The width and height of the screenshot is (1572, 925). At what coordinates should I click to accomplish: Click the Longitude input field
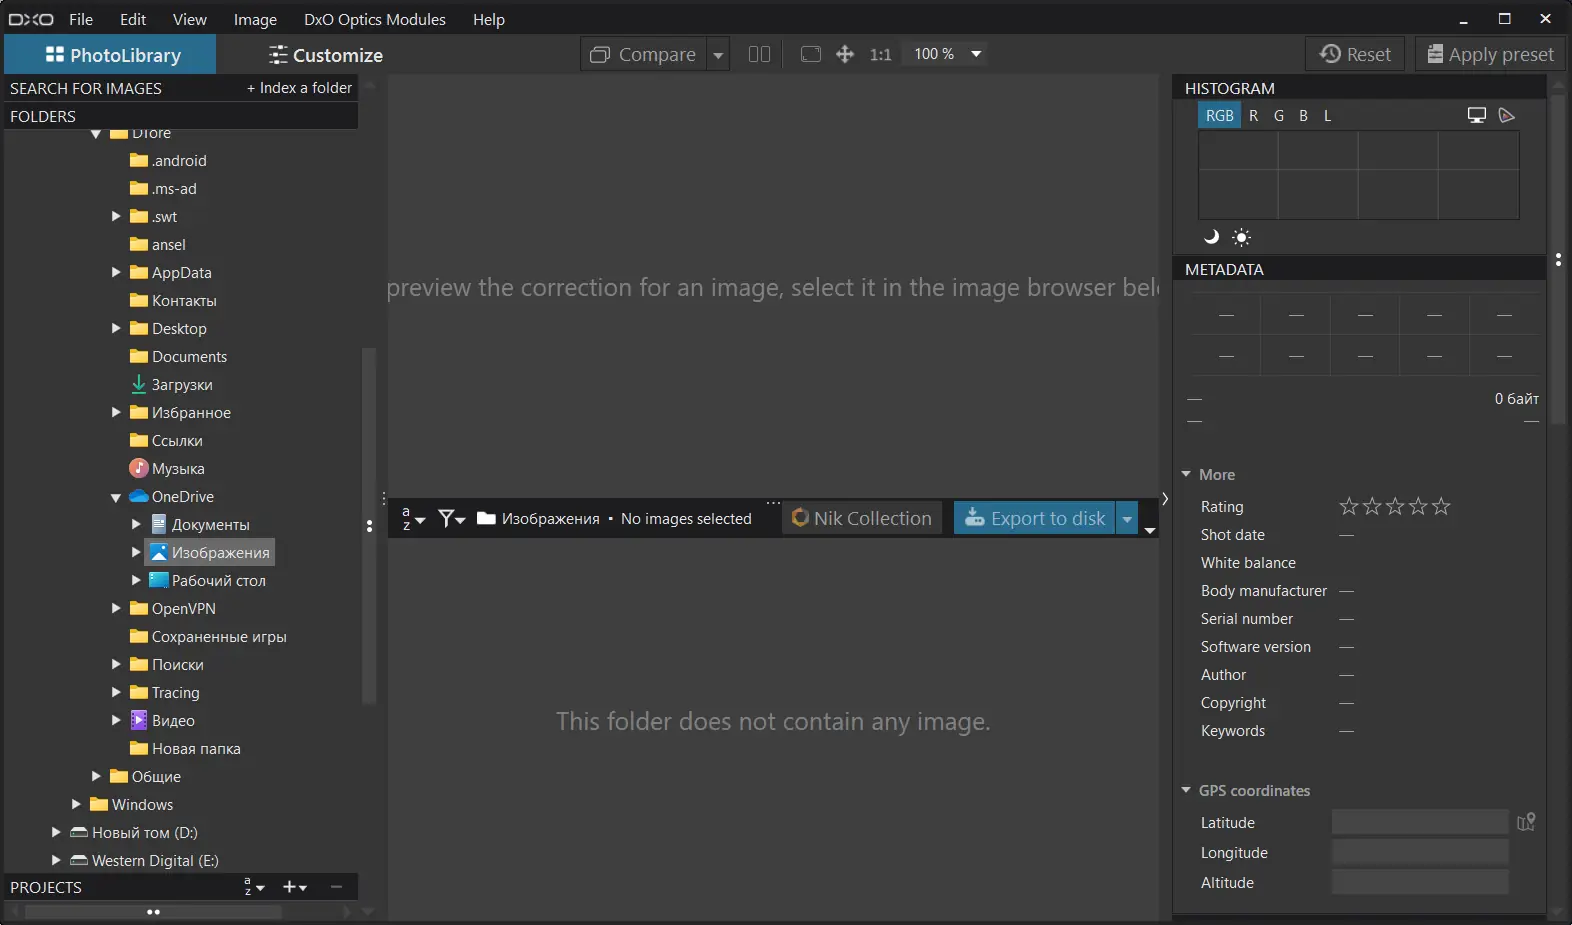(1420, 852)
